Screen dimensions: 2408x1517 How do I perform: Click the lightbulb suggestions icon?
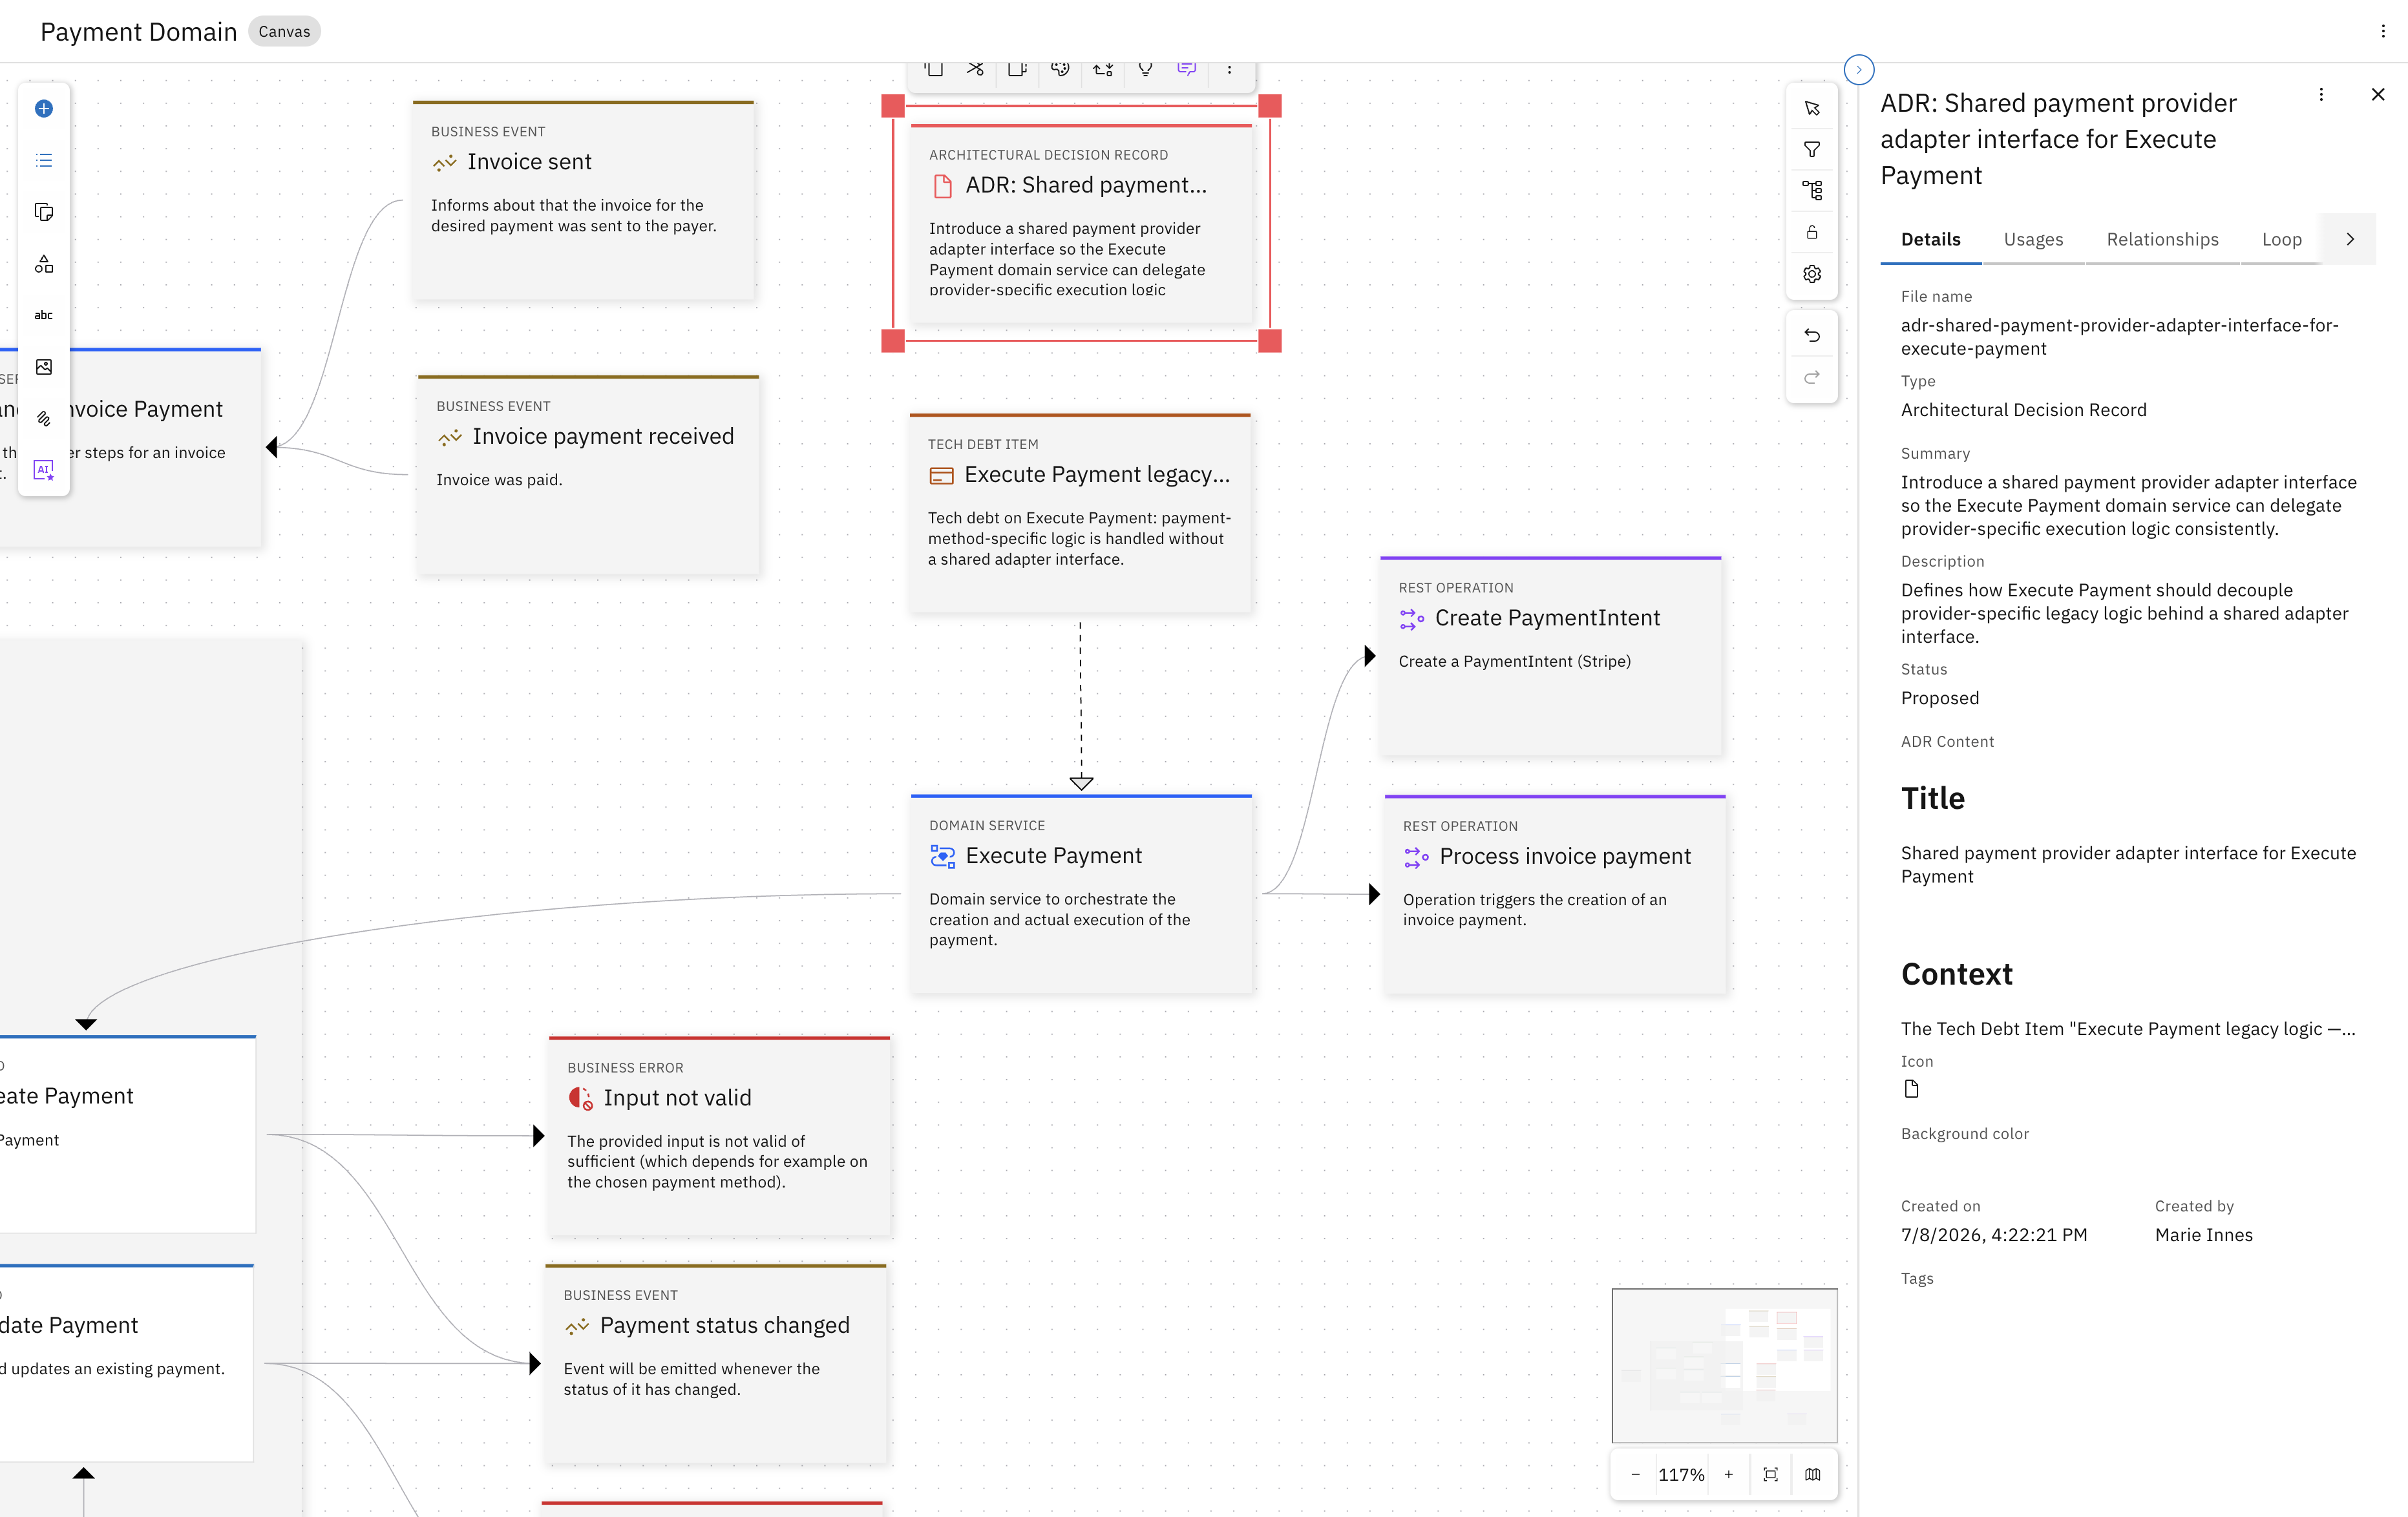click(1145, 69)
